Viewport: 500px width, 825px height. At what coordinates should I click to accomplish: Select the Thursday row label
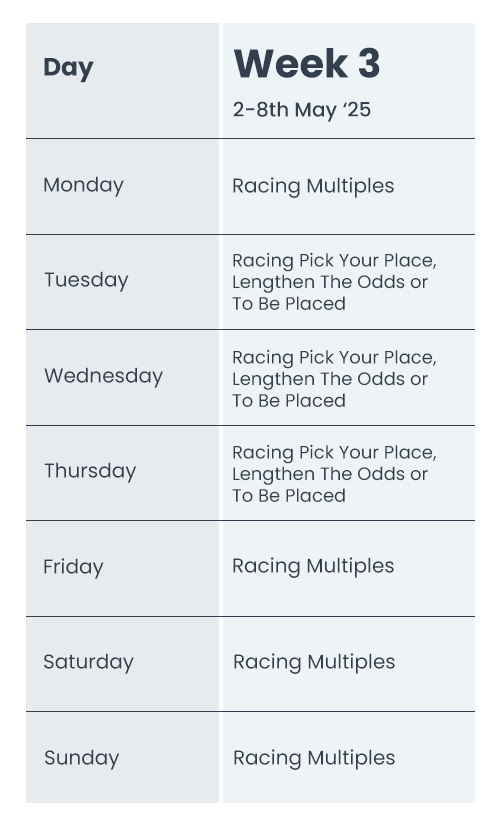point(90,471)
